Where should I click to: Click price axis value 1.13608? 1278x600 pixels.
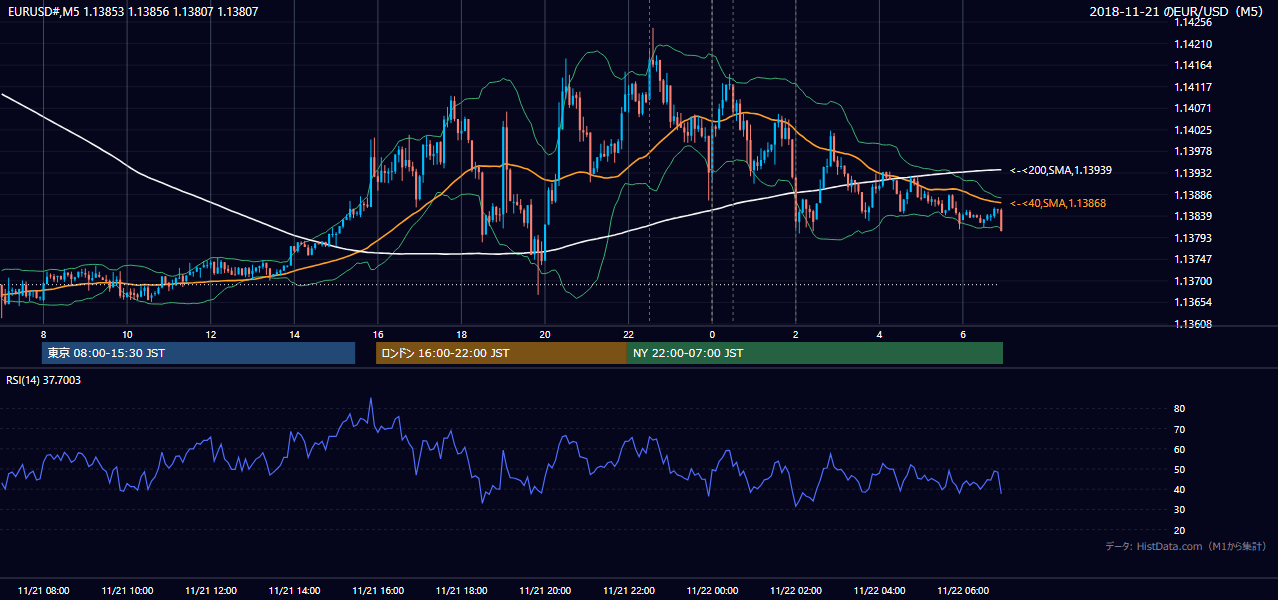(x=1193, y=324)
